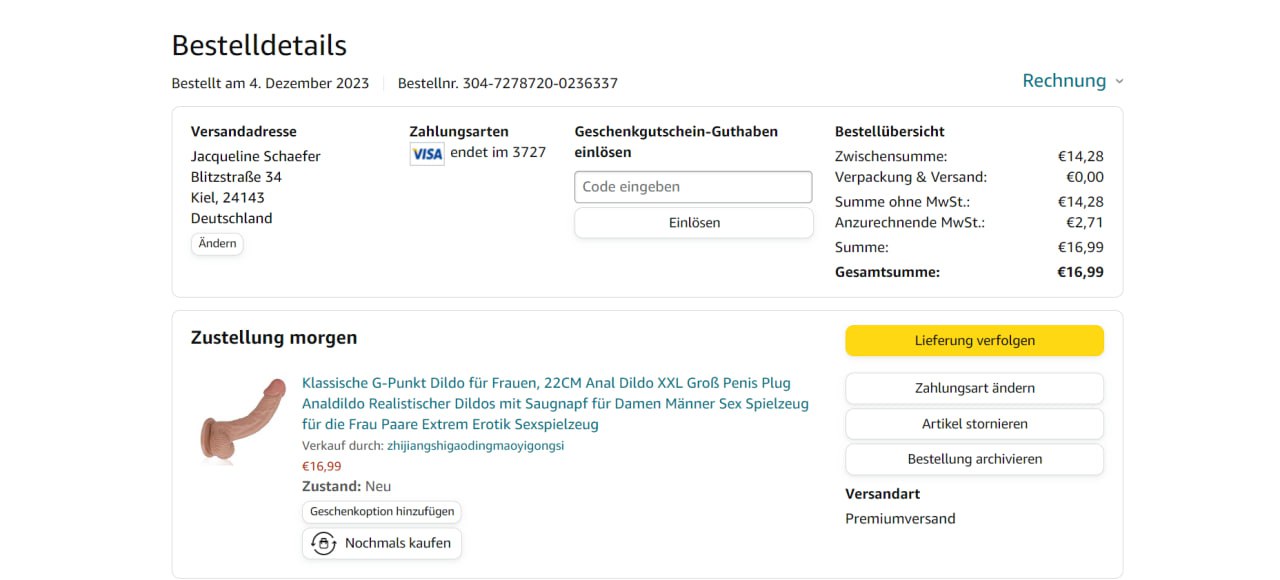Focus the Code eingeben gift card field
Image resolution: width=1280 pixels, height=580 pixels.
click(693, 187)
